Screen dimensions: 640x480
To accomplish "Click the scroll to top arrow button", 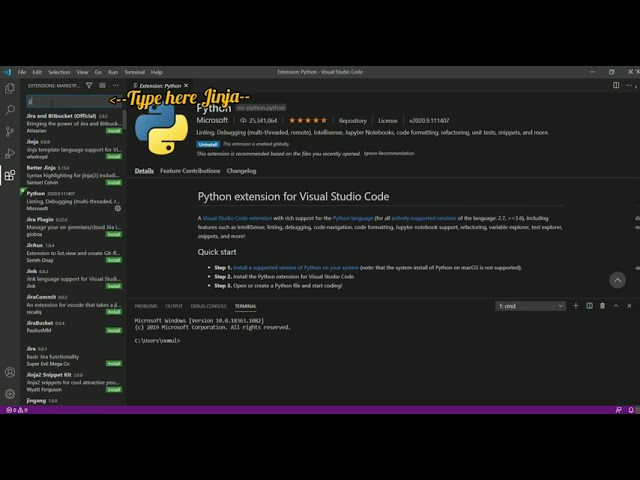I will [618, 280].
